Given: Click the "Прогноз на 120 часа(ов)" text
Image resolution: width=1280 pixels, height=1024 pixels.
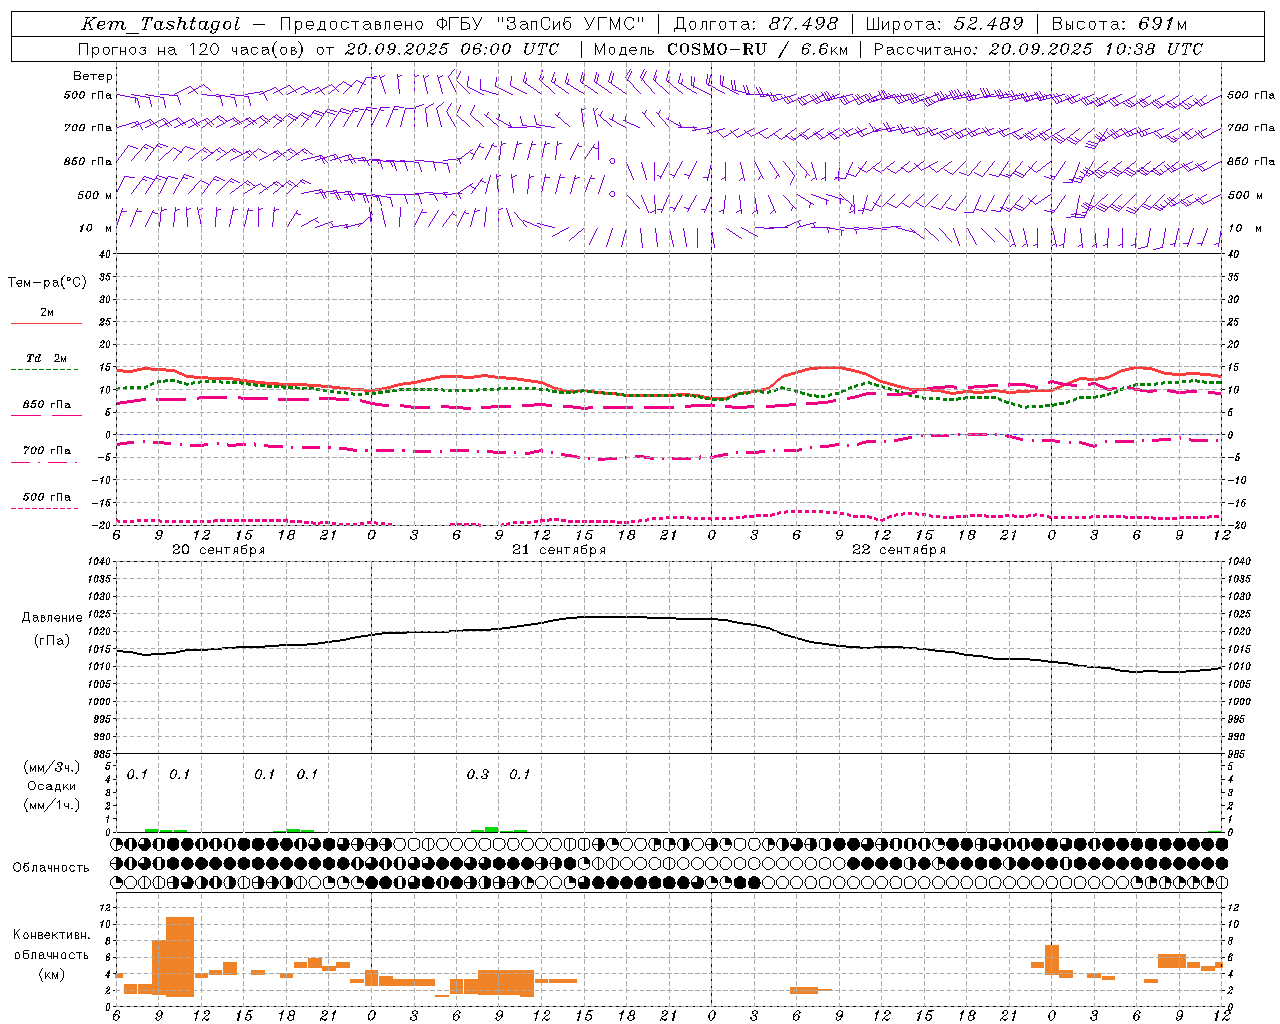Looking at the screenshot, I should 192,49.
